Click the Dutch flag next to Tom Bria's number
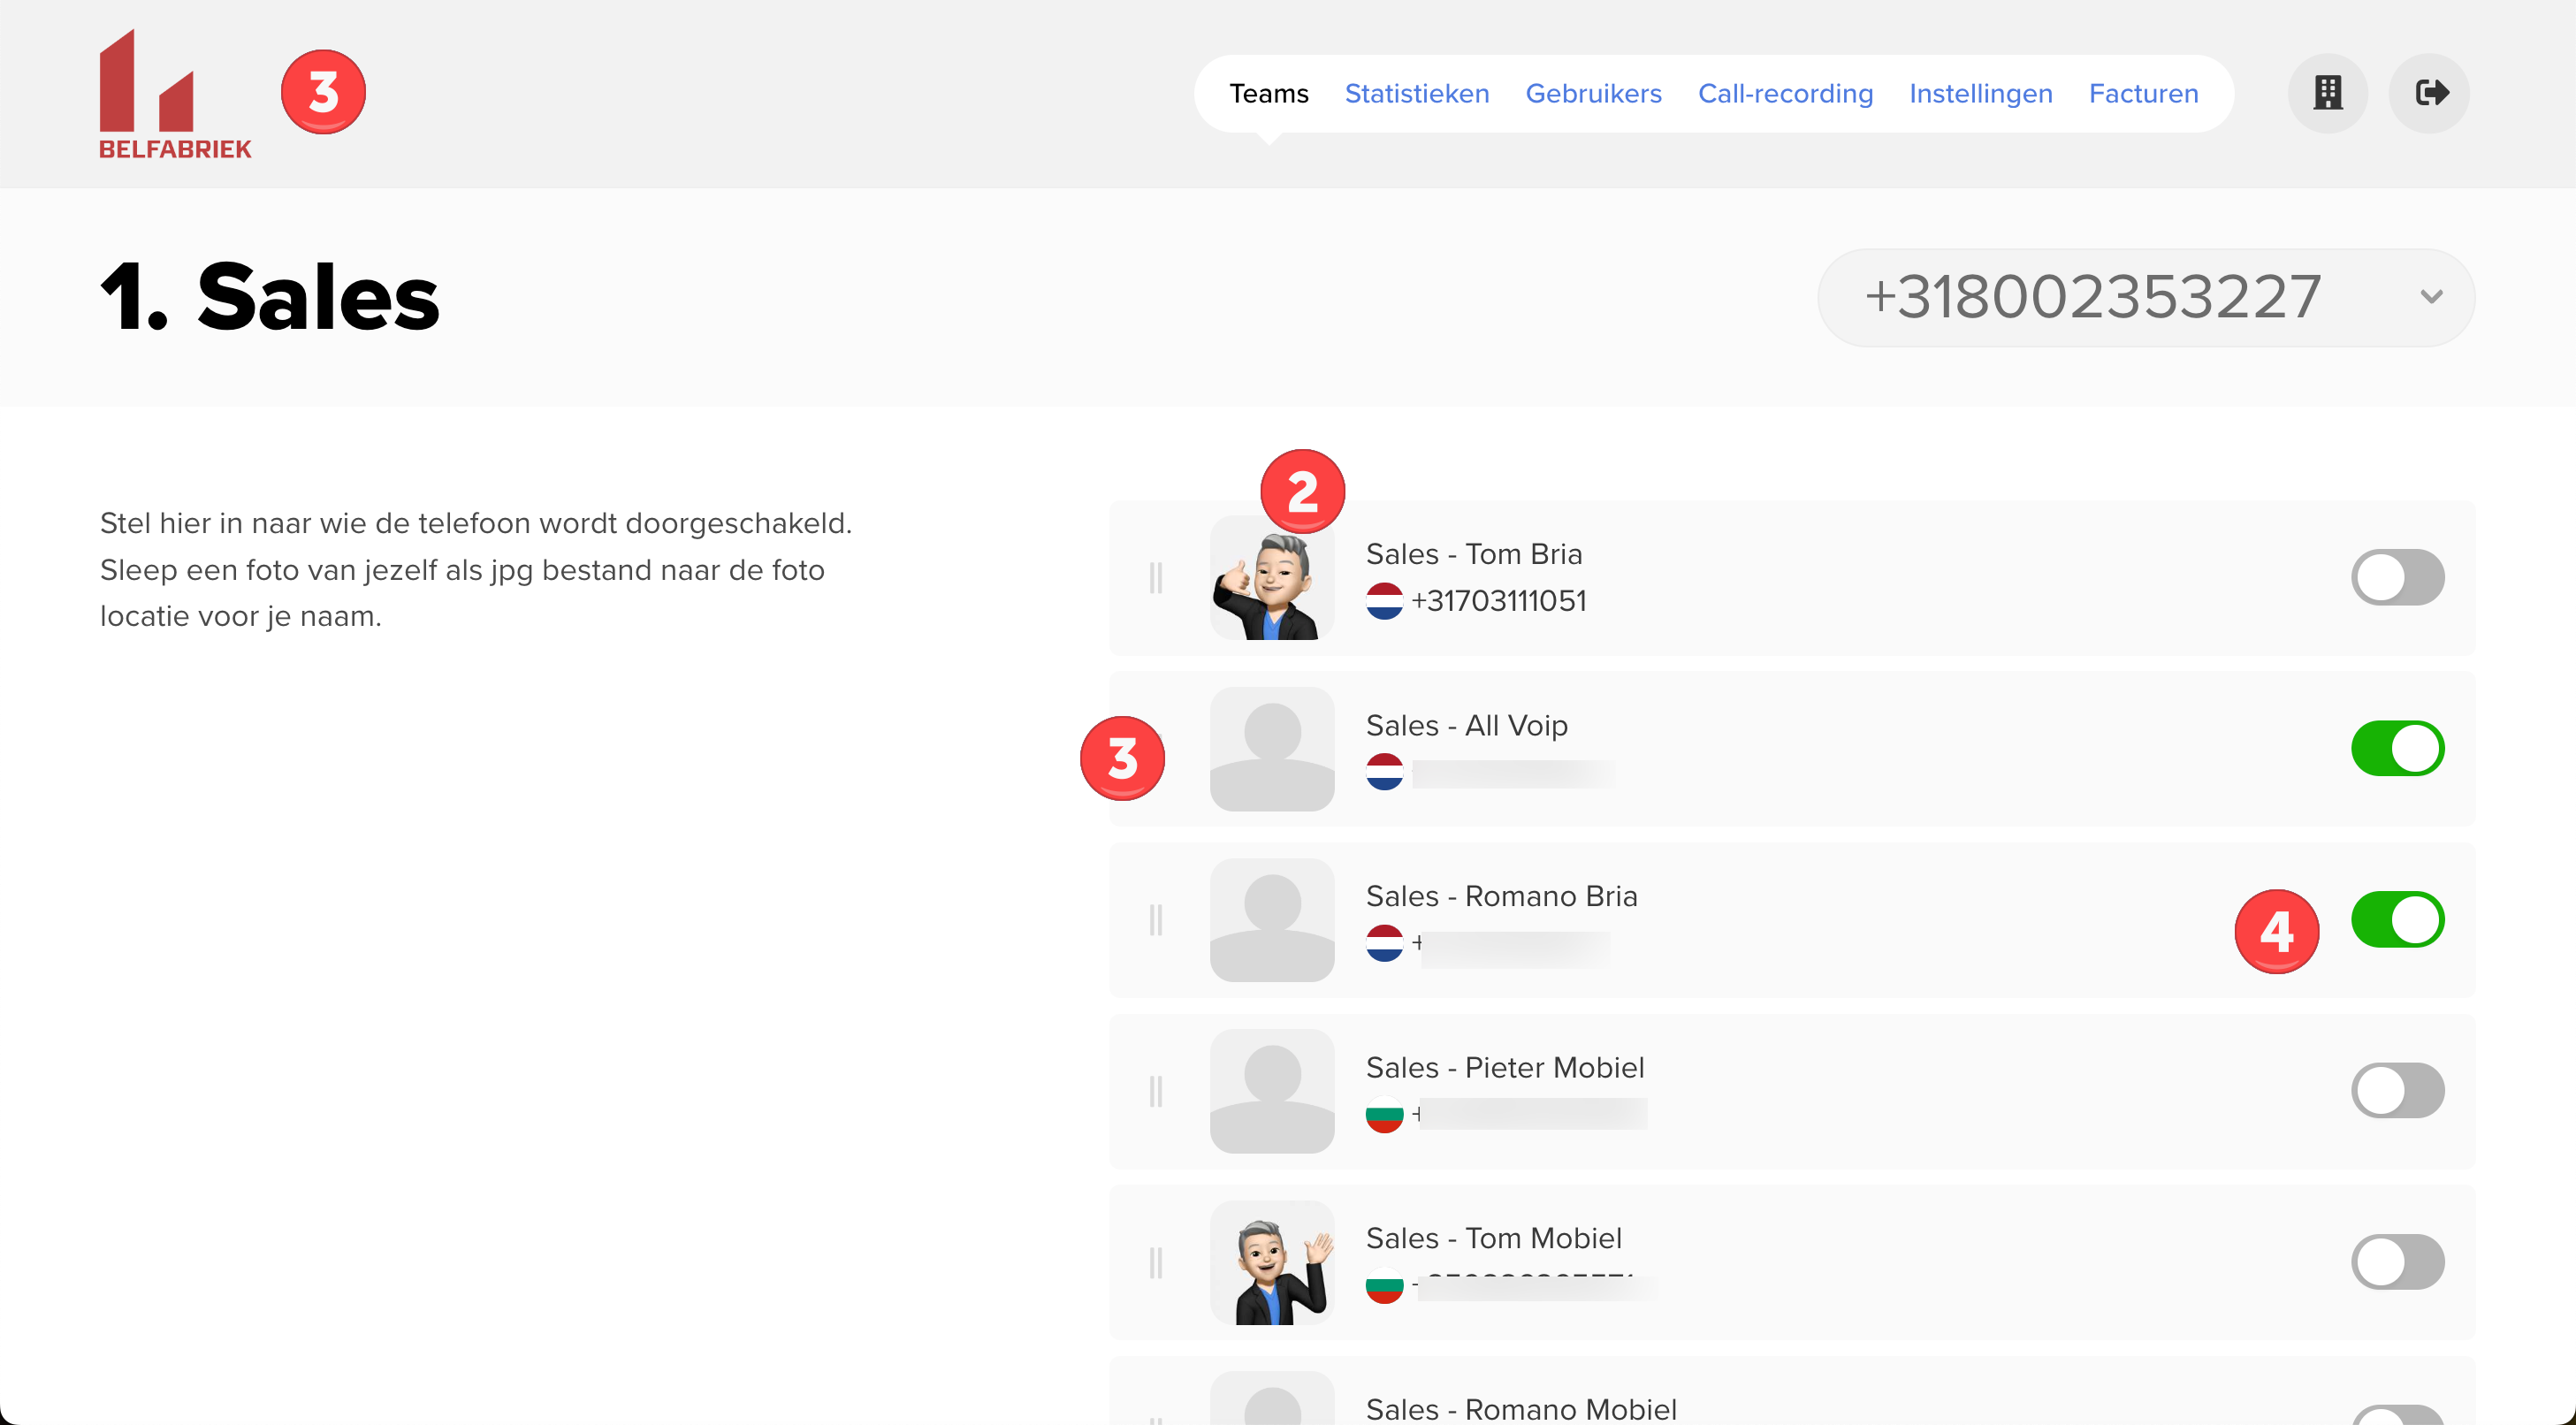Image resolution: width=2576 pixels, height=1425 pixels. point(1386,601)
